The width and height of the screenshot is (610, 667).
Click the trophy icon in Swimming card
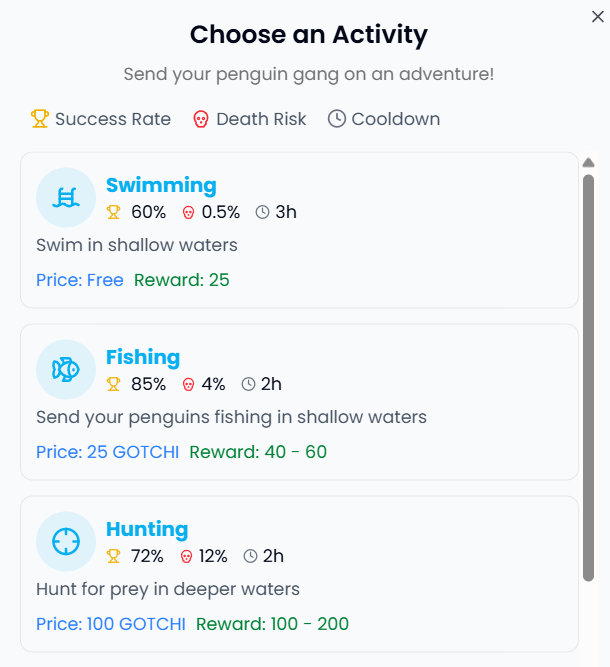click(x=114, y=212)
